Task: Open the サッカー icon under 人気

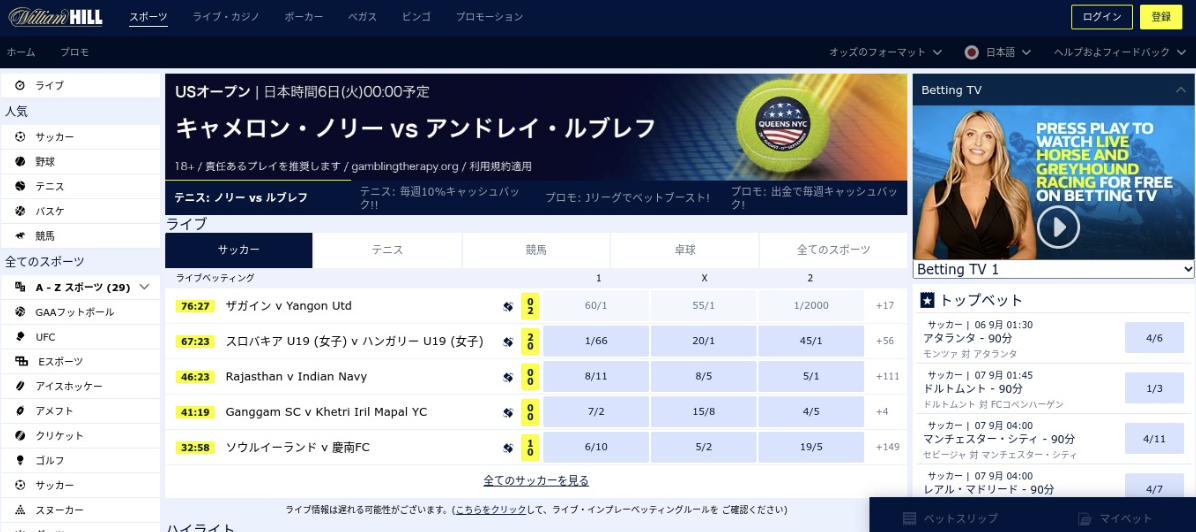Action: click(x=20, y=137)
